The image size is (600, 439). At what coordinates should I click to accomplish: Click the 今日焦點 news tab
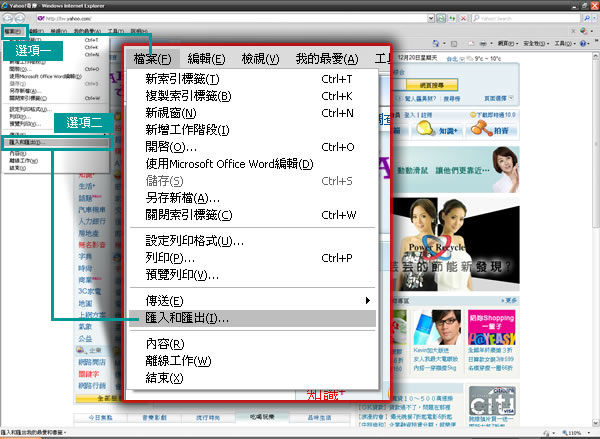(100, 418)
